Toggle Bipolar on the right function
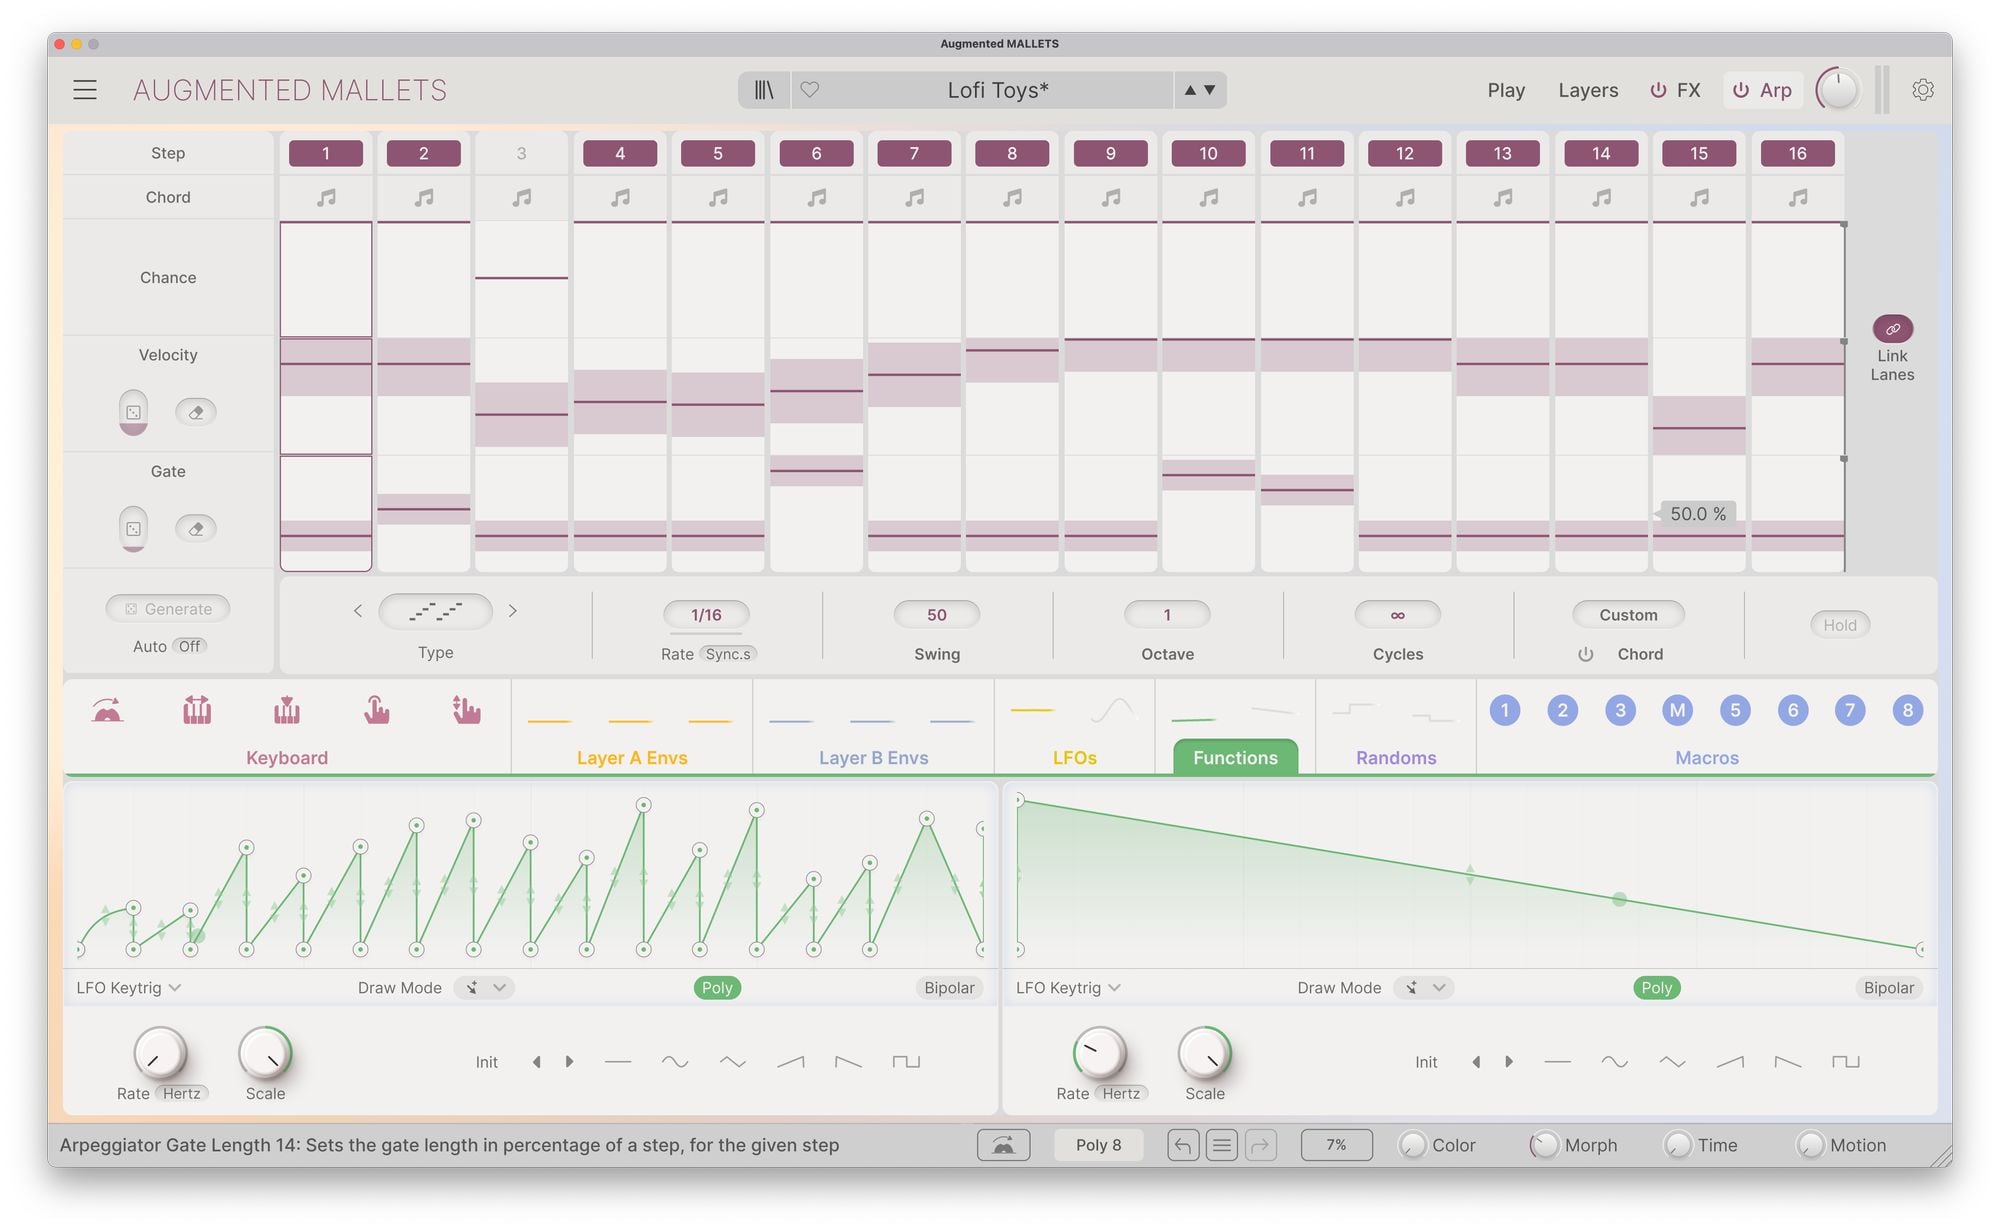 [x=1888, y=988]
